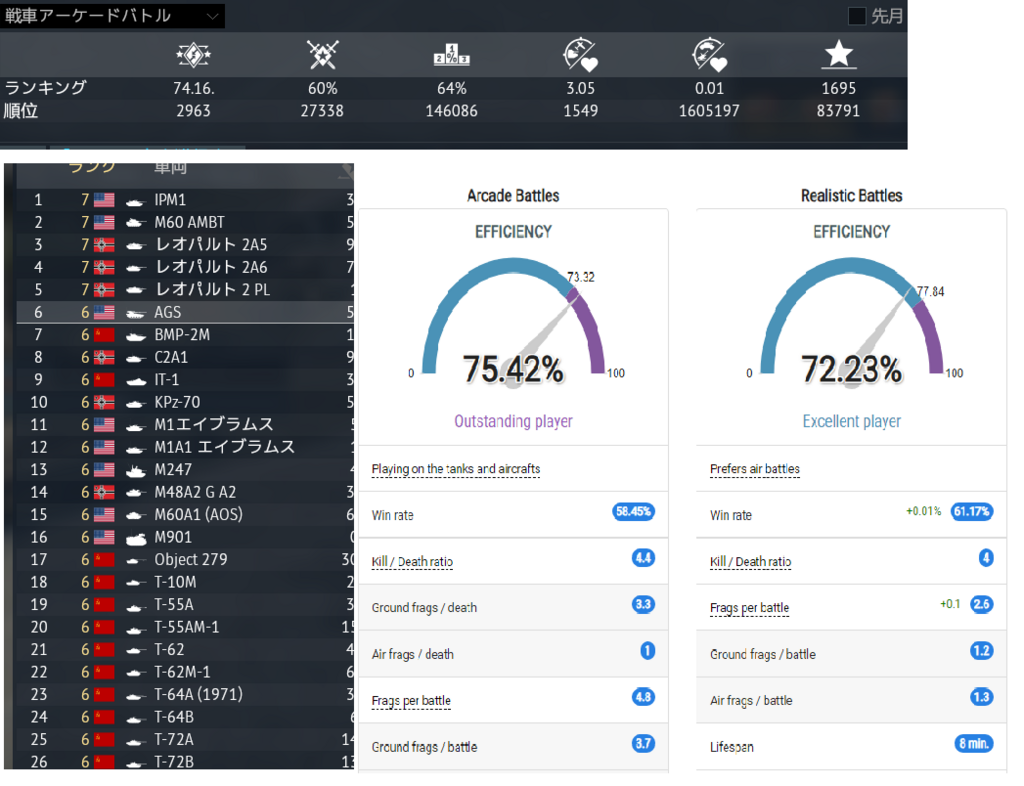Click the 車両 column header
This screenshot has width=1024, height=786.
click(170, 168)
